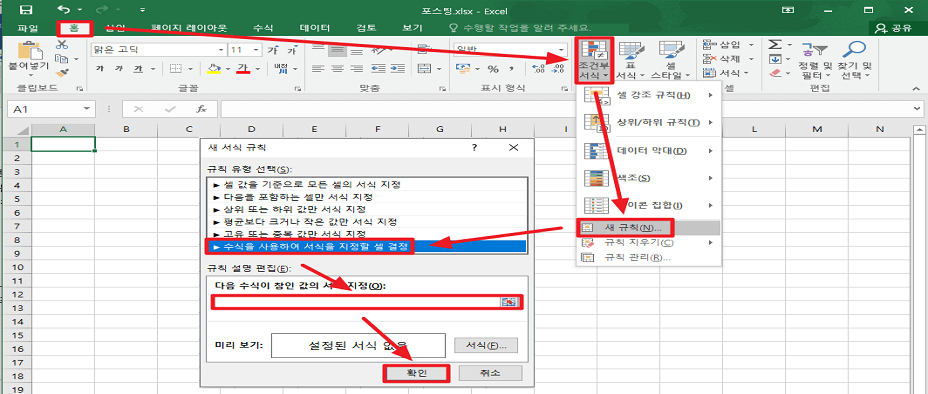Viewport: 928px width, 394px height.
Task: Open the File (파일) tab
Action: (x=28, y=28)
